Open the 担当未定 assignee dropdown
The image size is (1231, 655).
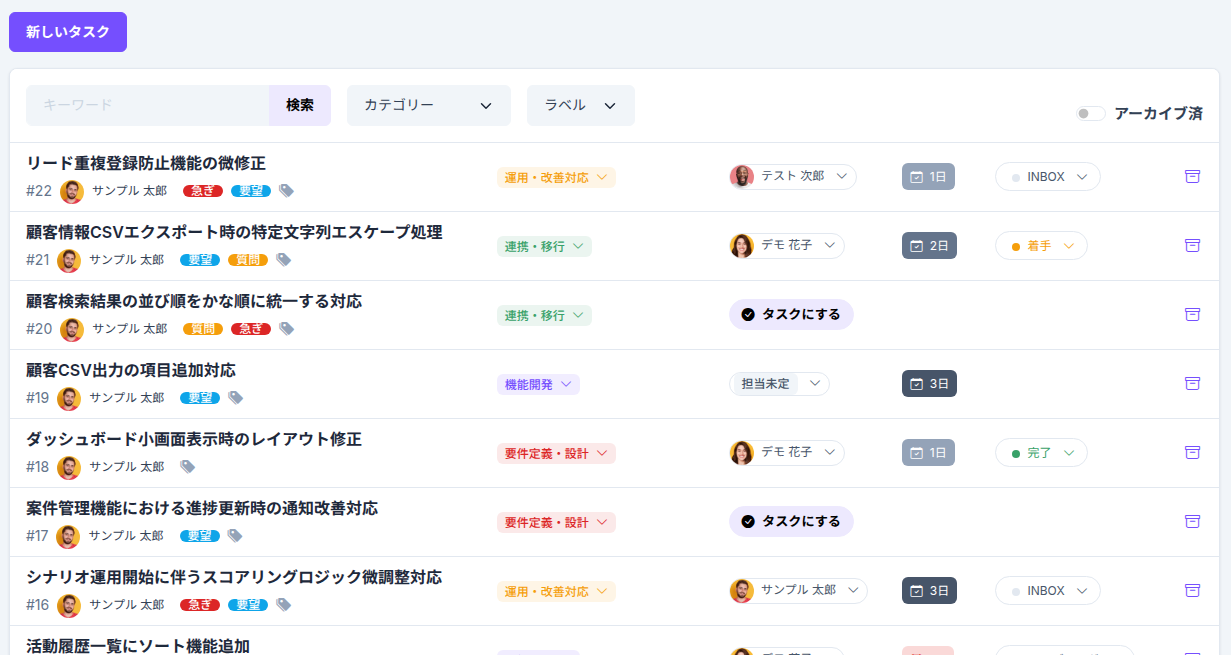(x=780, y=383)
